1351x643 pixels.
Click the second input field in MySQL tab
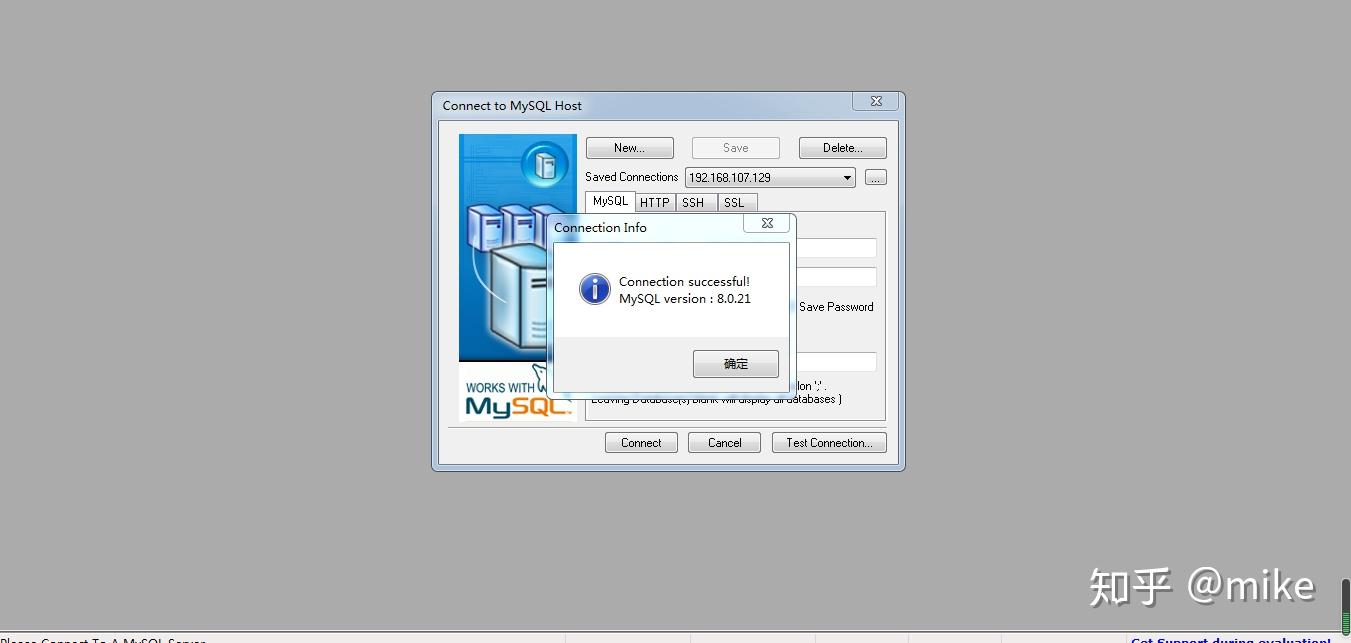[x=836, y=277]
